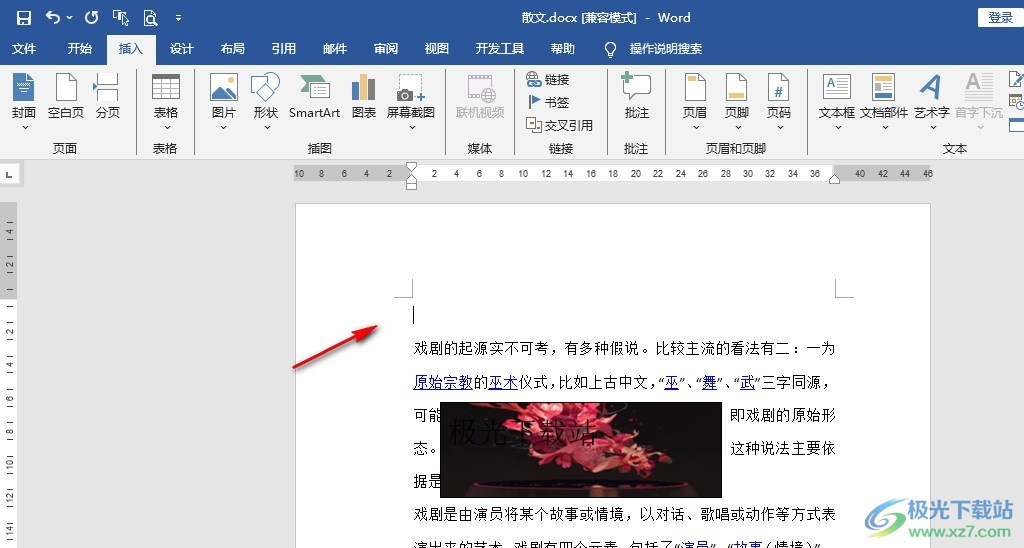The height and width of the screenshot is (548, 1024).
Task: Click the 链接 hyperlink button
Action: pyautogui.click(x=548, y=80)
